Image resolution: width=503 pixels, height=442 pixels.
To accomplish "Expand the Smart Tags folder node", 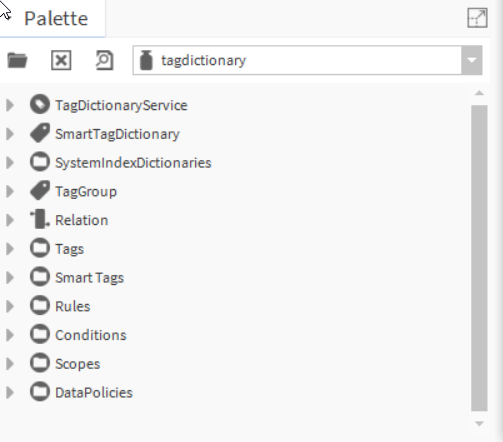I will click(10, 277).
